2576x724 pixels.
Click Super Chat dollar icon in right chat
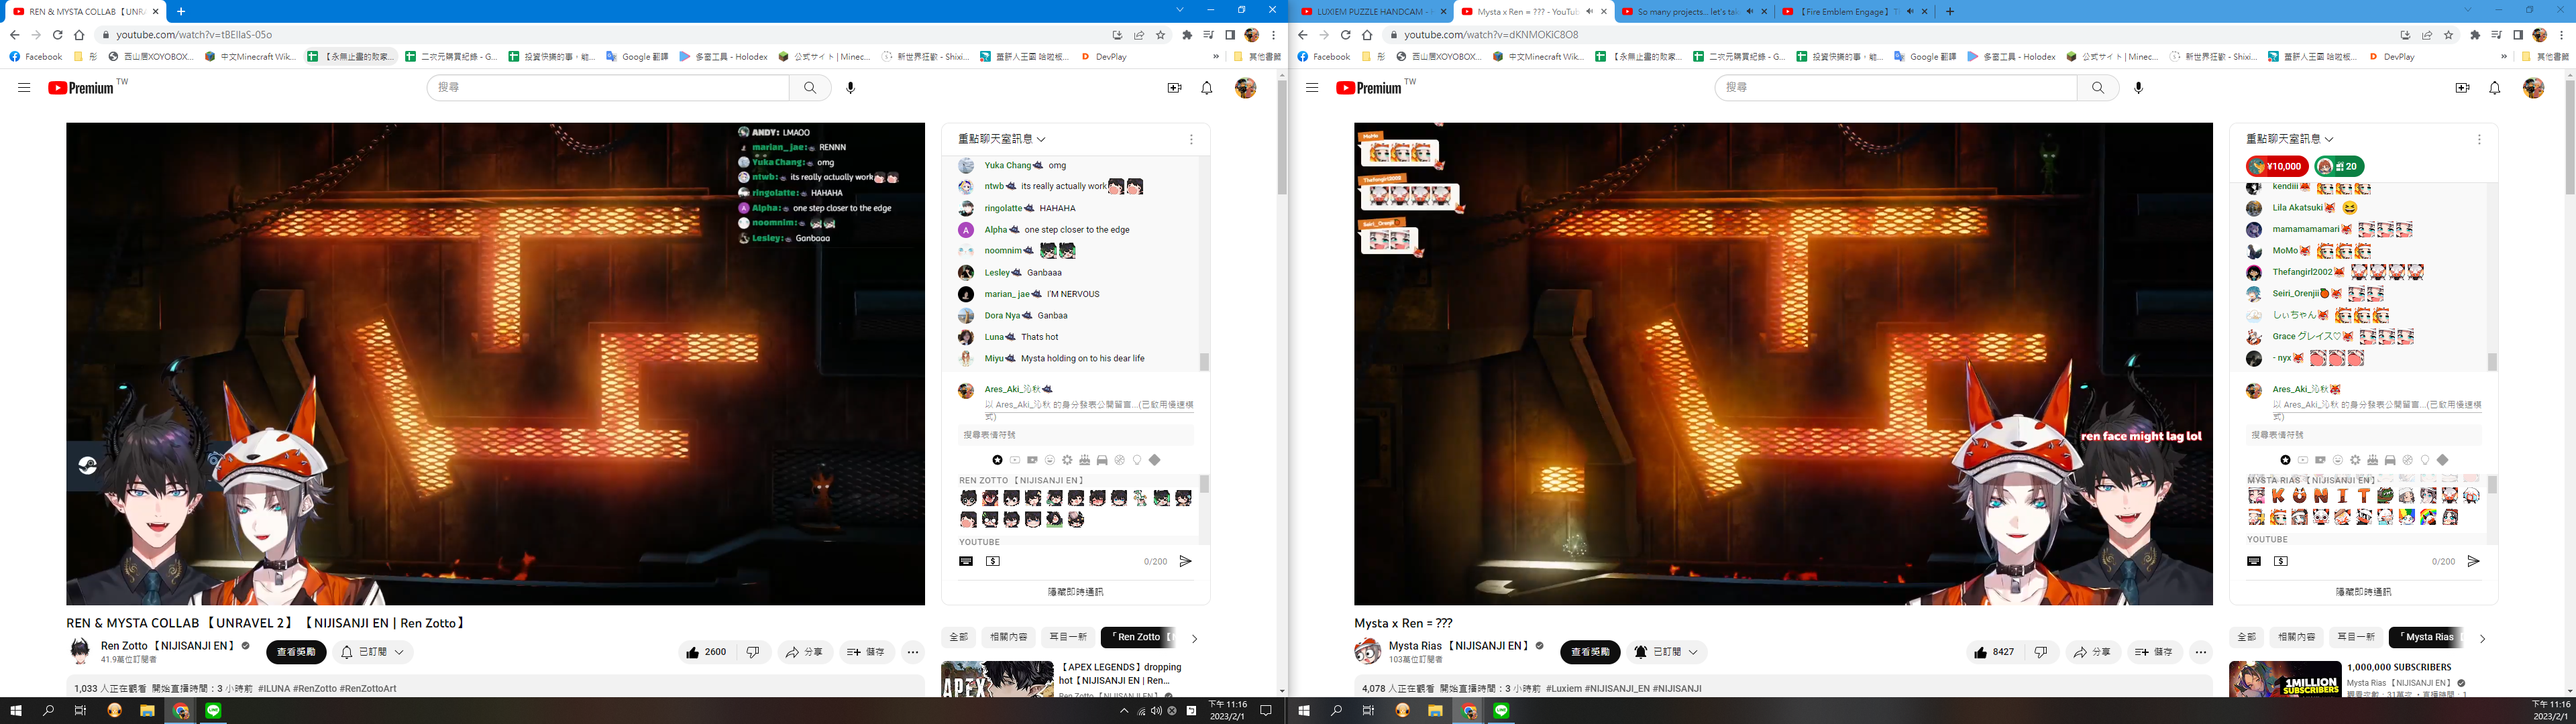[x=2280, y=561]
